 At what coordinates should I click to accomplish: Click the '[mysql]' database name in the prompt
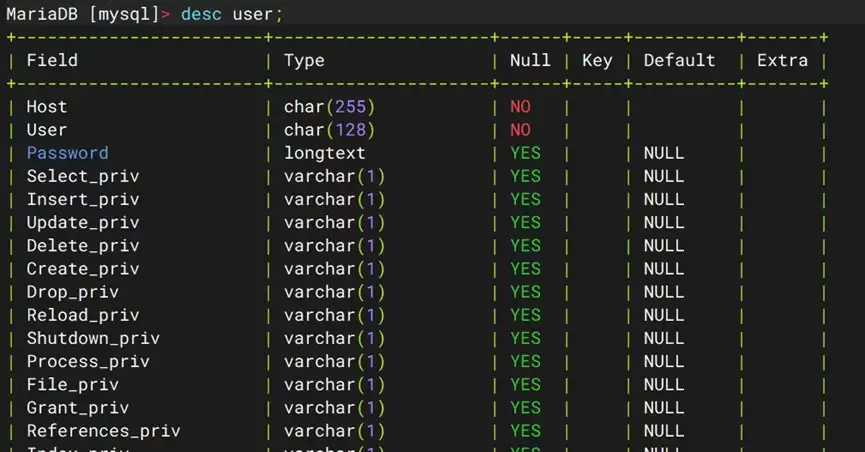click(124, 14)
